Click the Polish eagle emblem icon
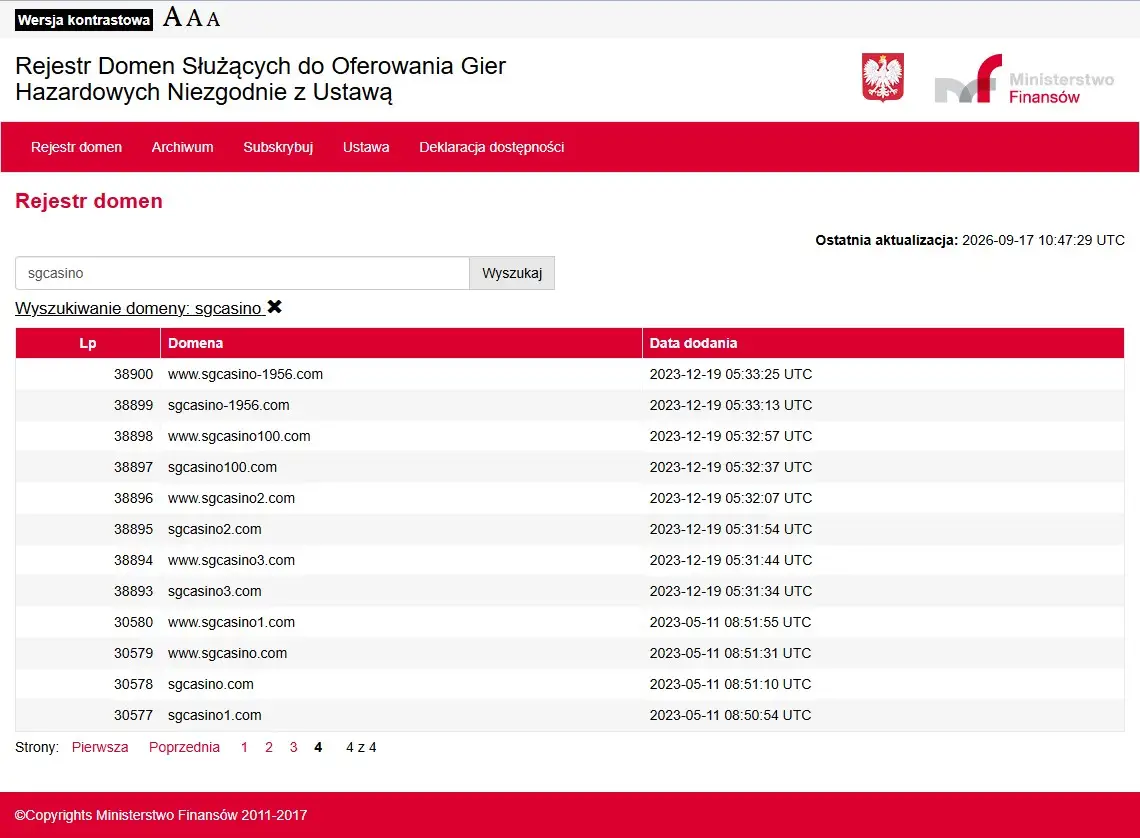Image resolution: width=1140 pixels, height=838 pixels. [x=883, y=77]
